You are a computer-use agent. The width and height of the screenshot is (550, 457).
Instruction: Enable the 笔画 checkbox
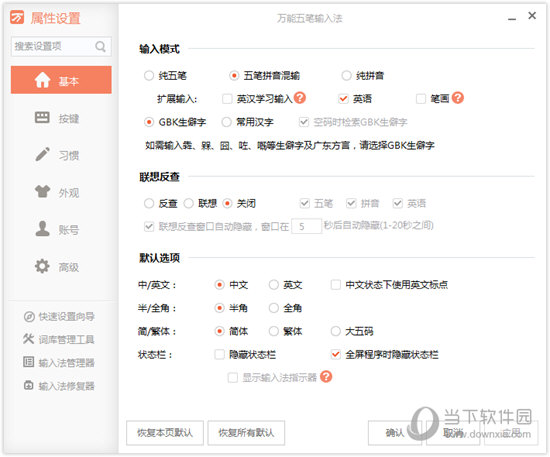(x=421, y=99)
